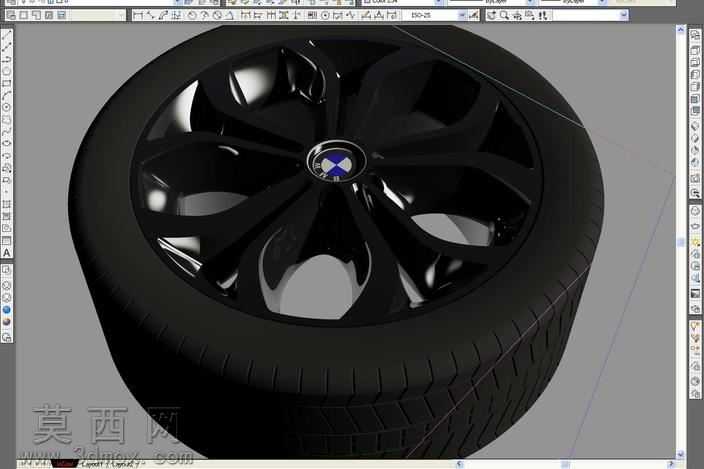Select the Line draw tool

pos(6,35)
